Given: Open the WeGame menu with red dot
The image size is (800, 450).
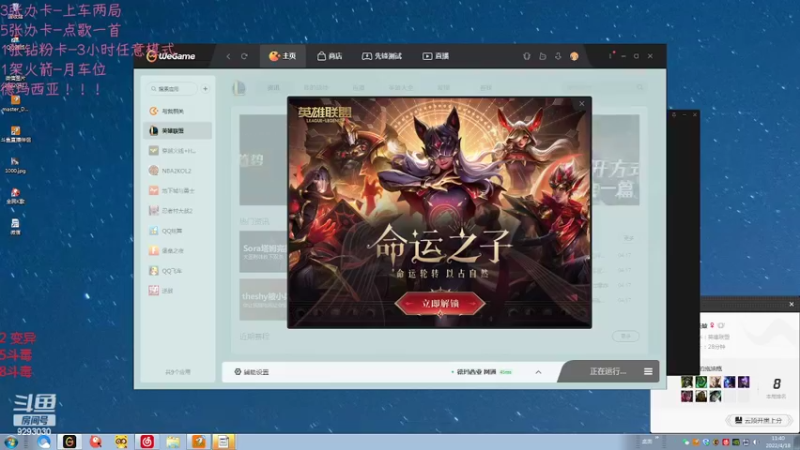Looking at the screenshot, I should point(611,56).
